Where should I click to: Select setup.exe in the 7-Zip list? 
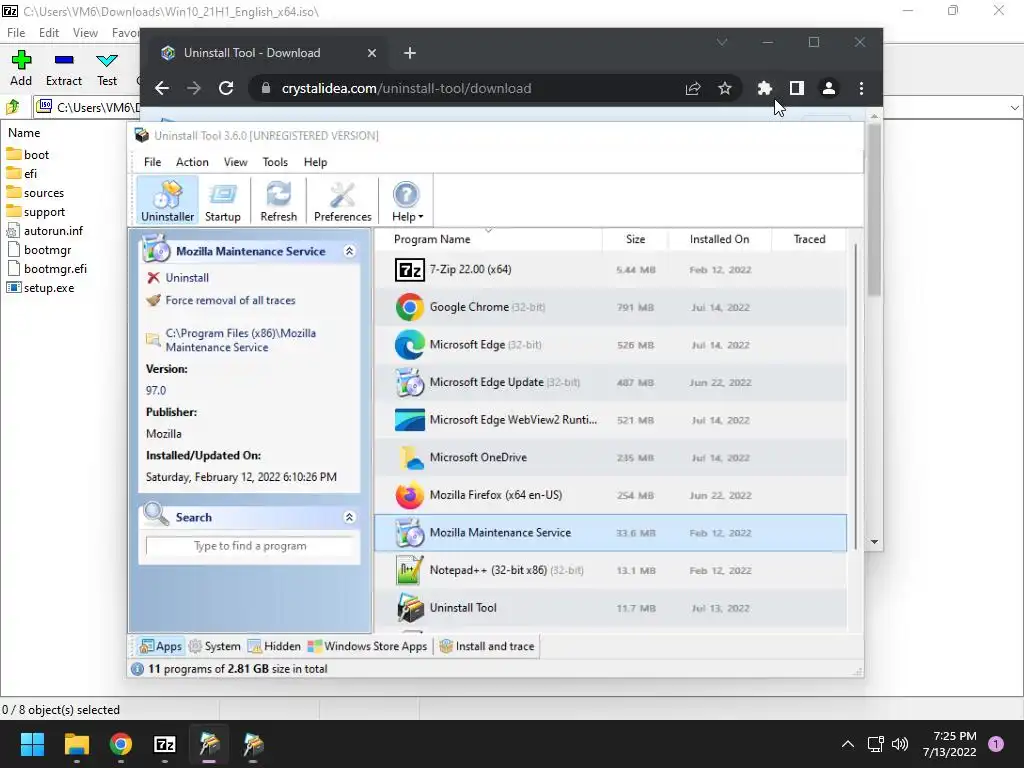pos(49,288)
